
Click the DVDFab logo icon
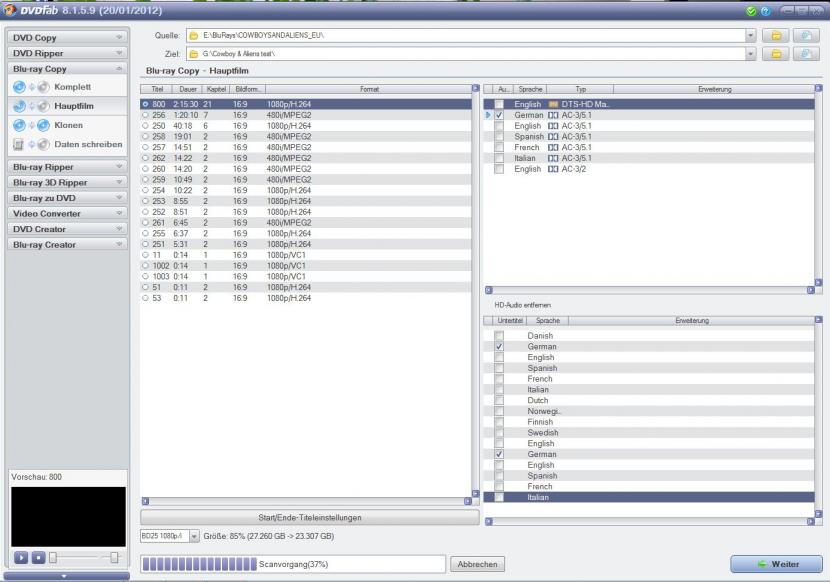click(x=10, y=10)
